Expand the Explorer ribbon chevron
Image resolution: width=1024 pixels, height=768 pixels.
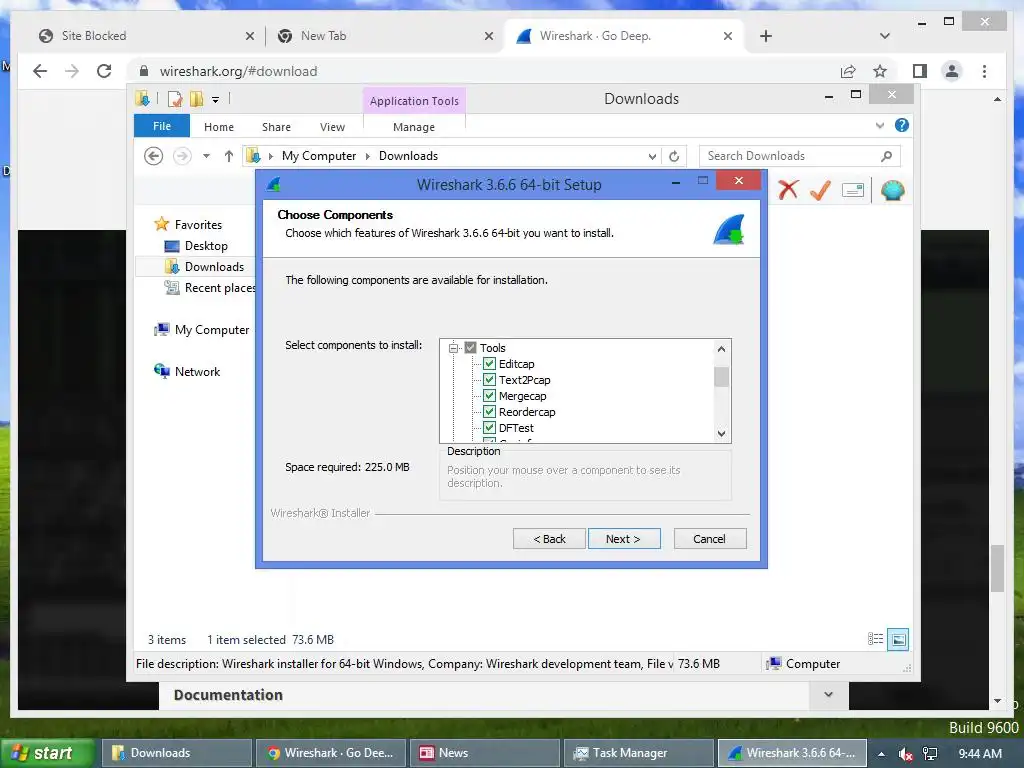coord(880,125)
